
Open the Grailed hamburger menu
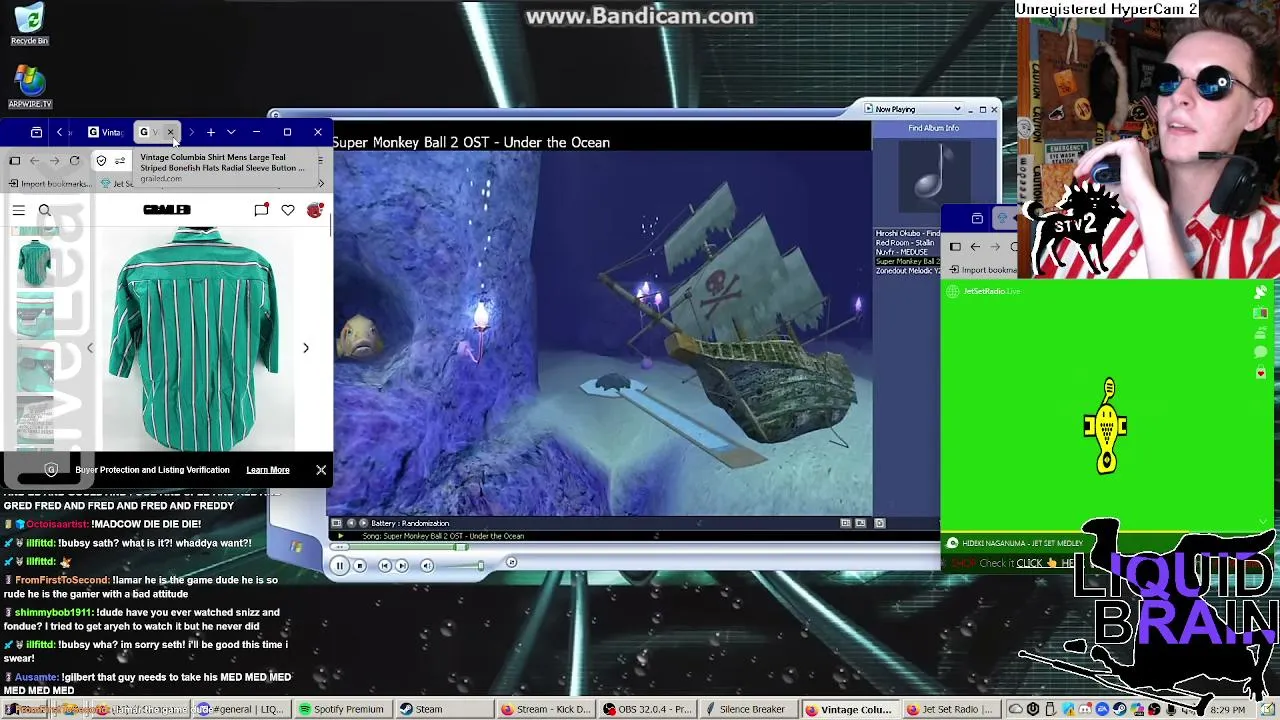[x=19, y=210]
